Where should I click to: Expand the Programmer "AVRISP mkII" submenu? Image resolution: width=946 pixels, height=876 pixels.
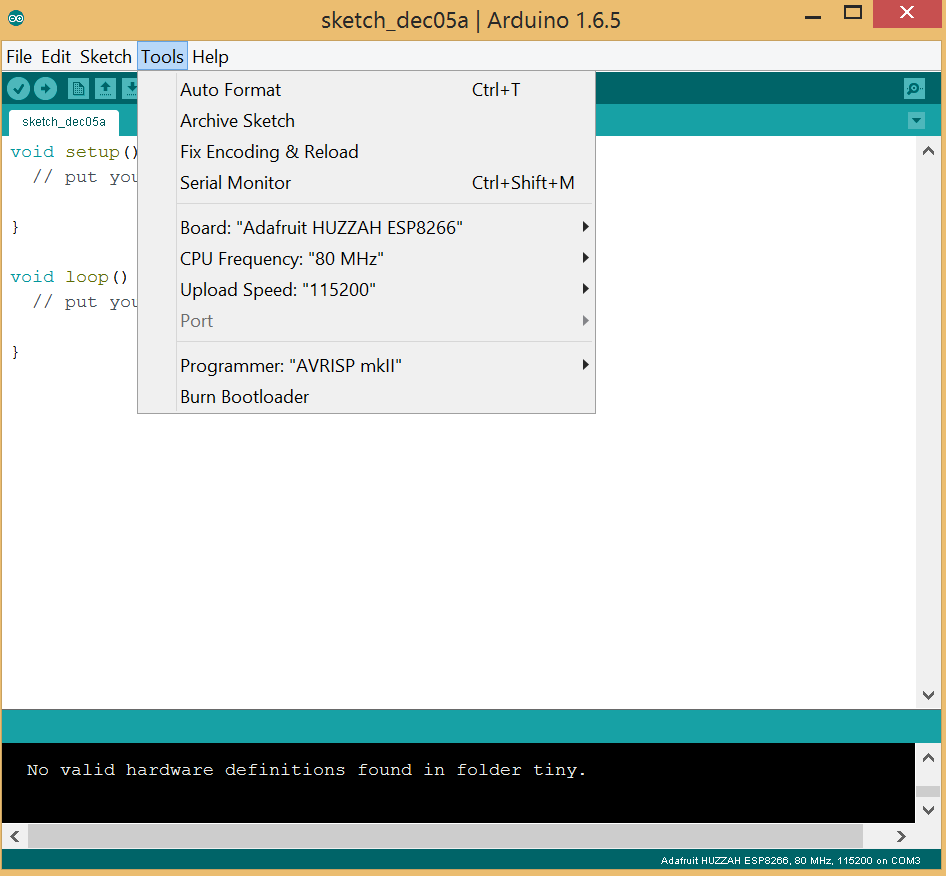[584, 365]
